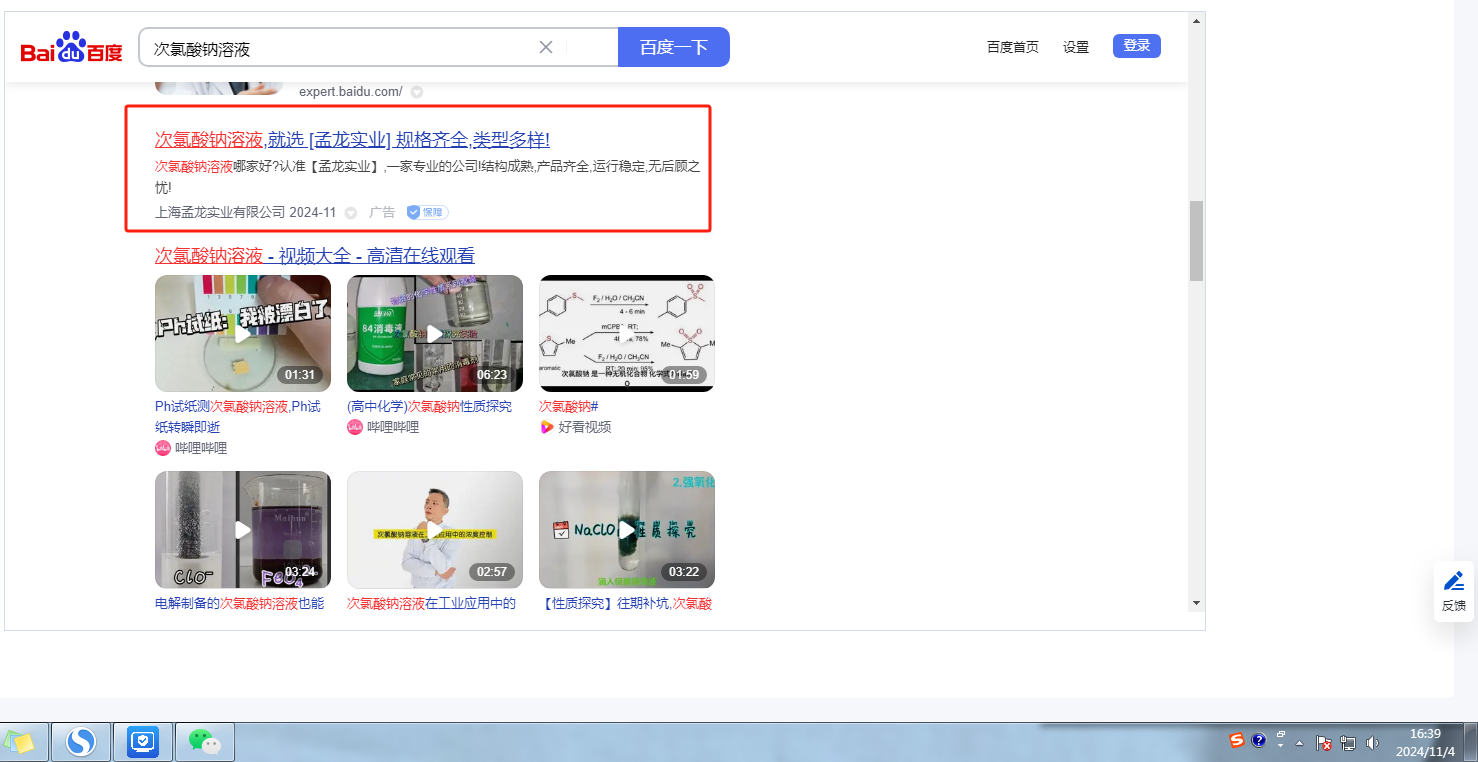The image size is (1478, 762).
Task: Open the expert.baidu.com/ link
Action: click(x=351, y=92)
